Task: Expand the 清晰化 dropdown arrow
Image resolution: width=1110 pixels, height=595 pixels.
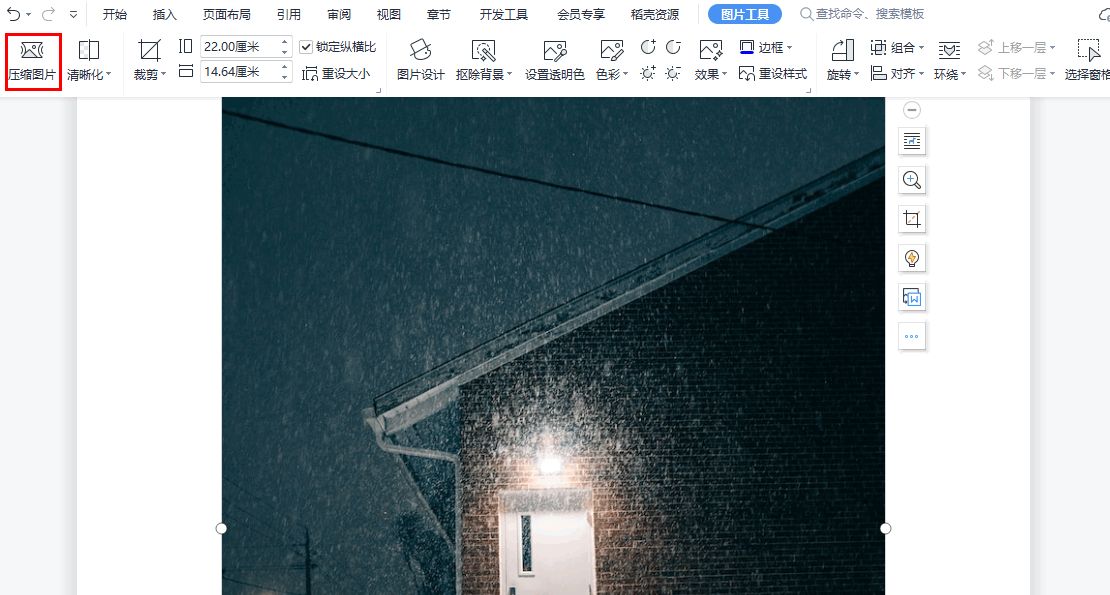Action: pos(108,74)
